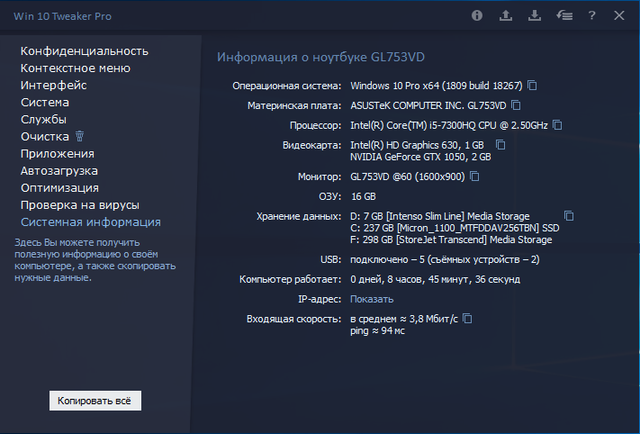Click the 16 GB RAM value
640x434 pixels.
[363, 196]
